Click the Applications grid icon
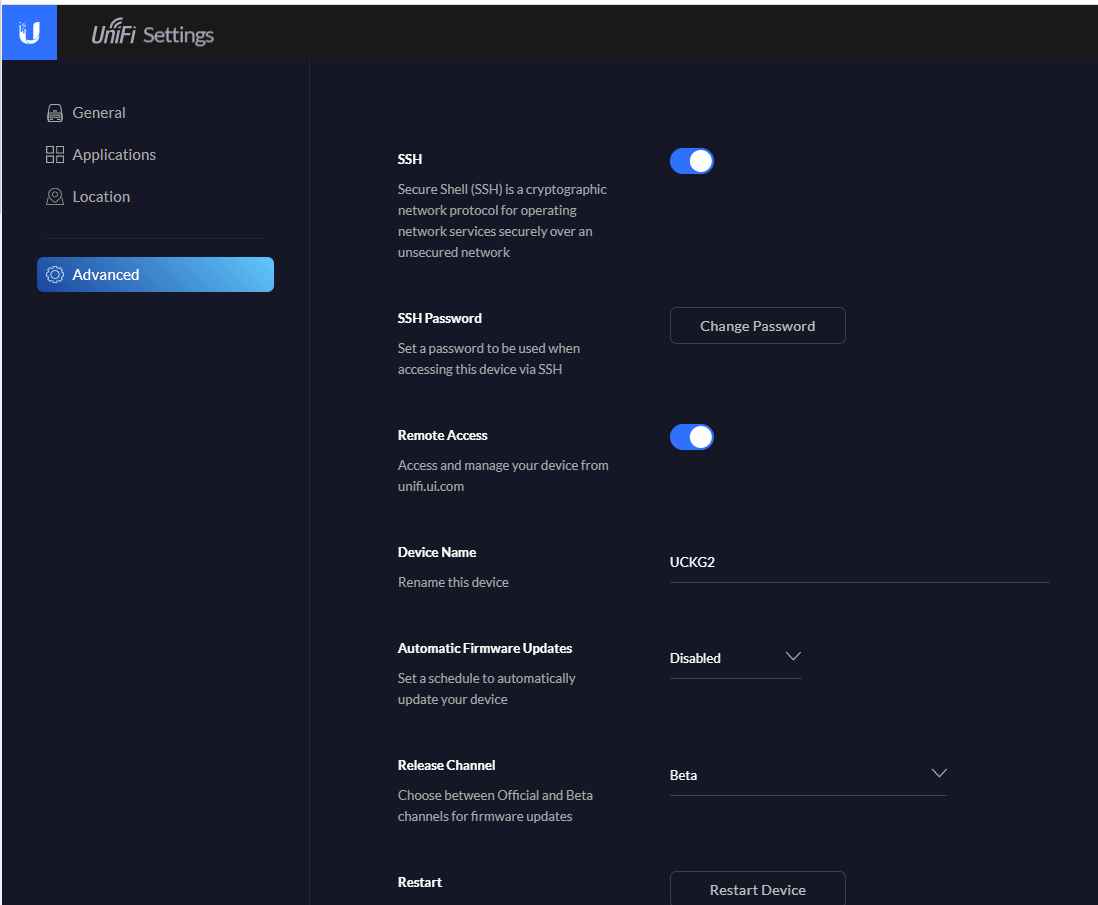The height and width of the screenshot is (905, 1098). click(55, 155)
